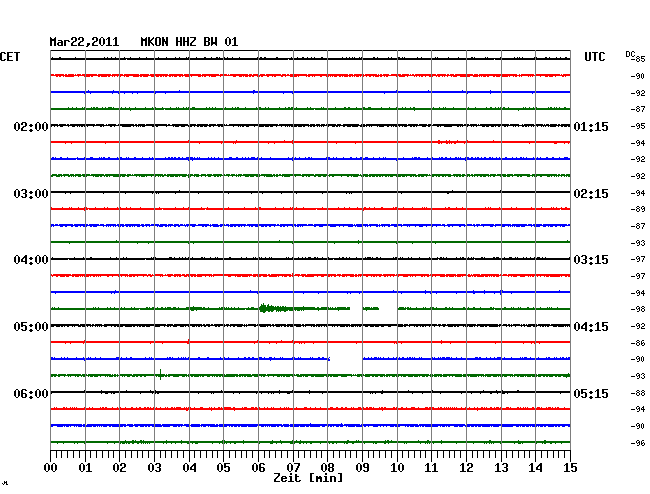The height and width of the screenshot is (494, 650).
Task: Select minute 04 on the time axis
Action: point(189,468)
